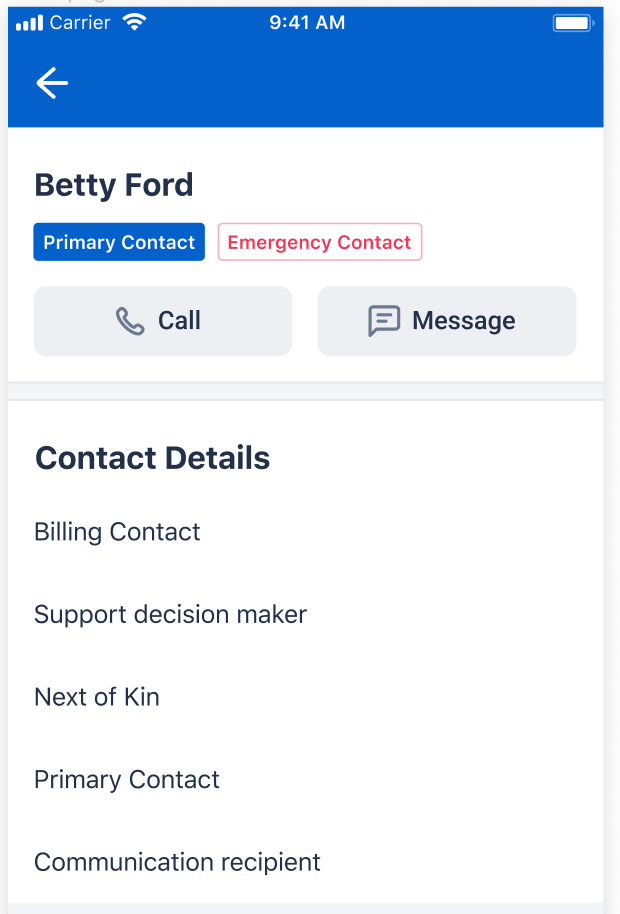
Task: Tap the message bubble icon
Action: pos(384,321)
